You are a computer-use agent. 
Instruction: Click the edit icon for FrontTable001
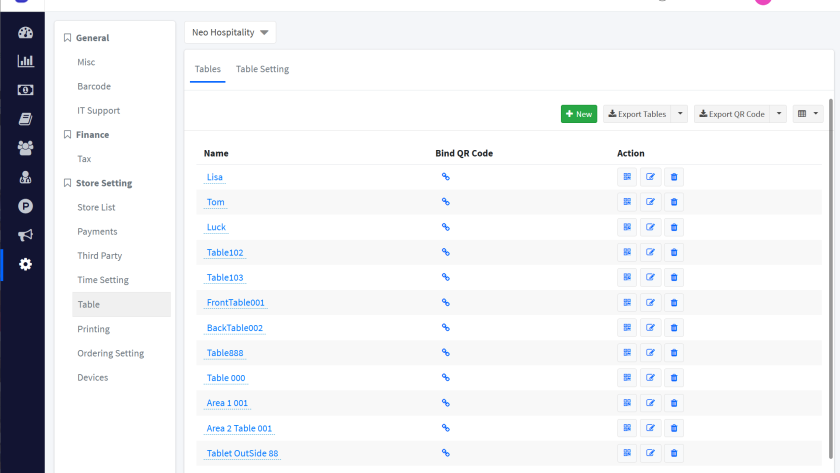click(x=650, y=302)
